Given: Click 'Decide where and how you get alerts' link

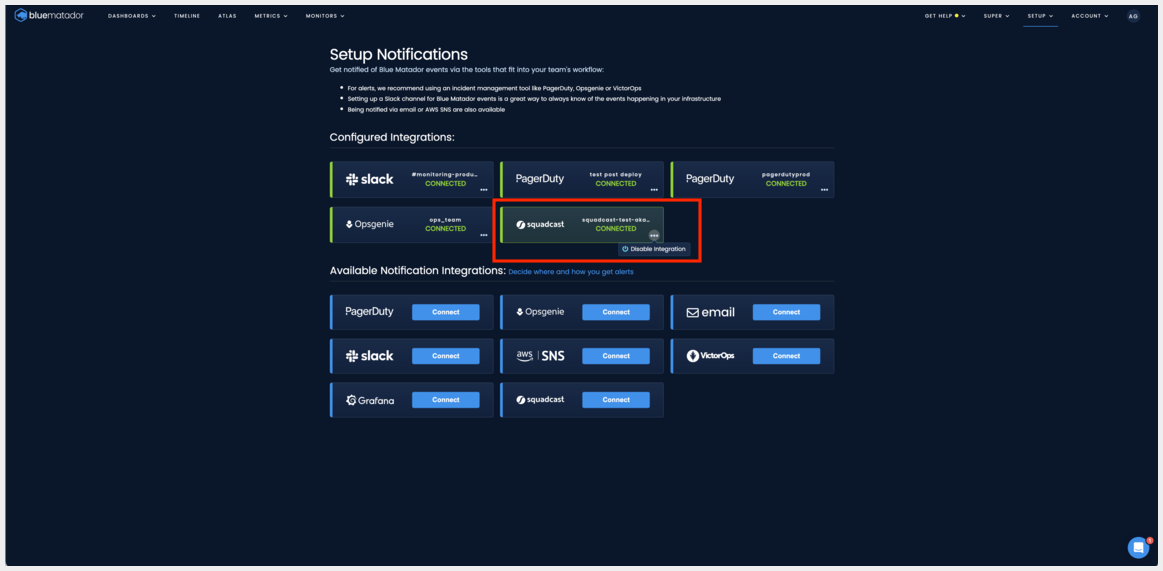Looking at the screenshot, I should point(570,272).
